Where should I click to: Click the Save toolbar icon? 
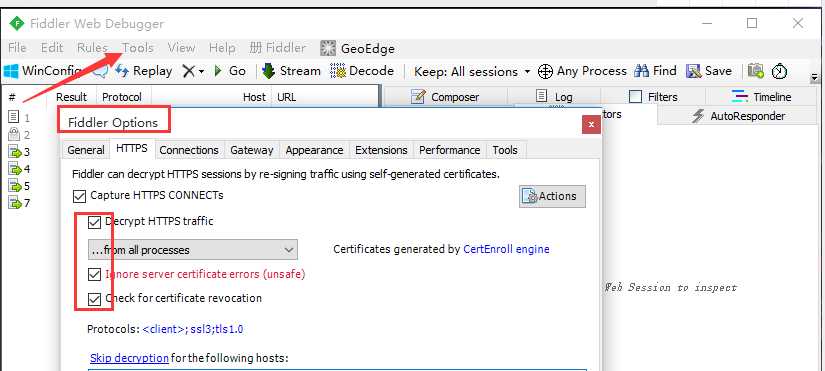click(x=693, y=71)
